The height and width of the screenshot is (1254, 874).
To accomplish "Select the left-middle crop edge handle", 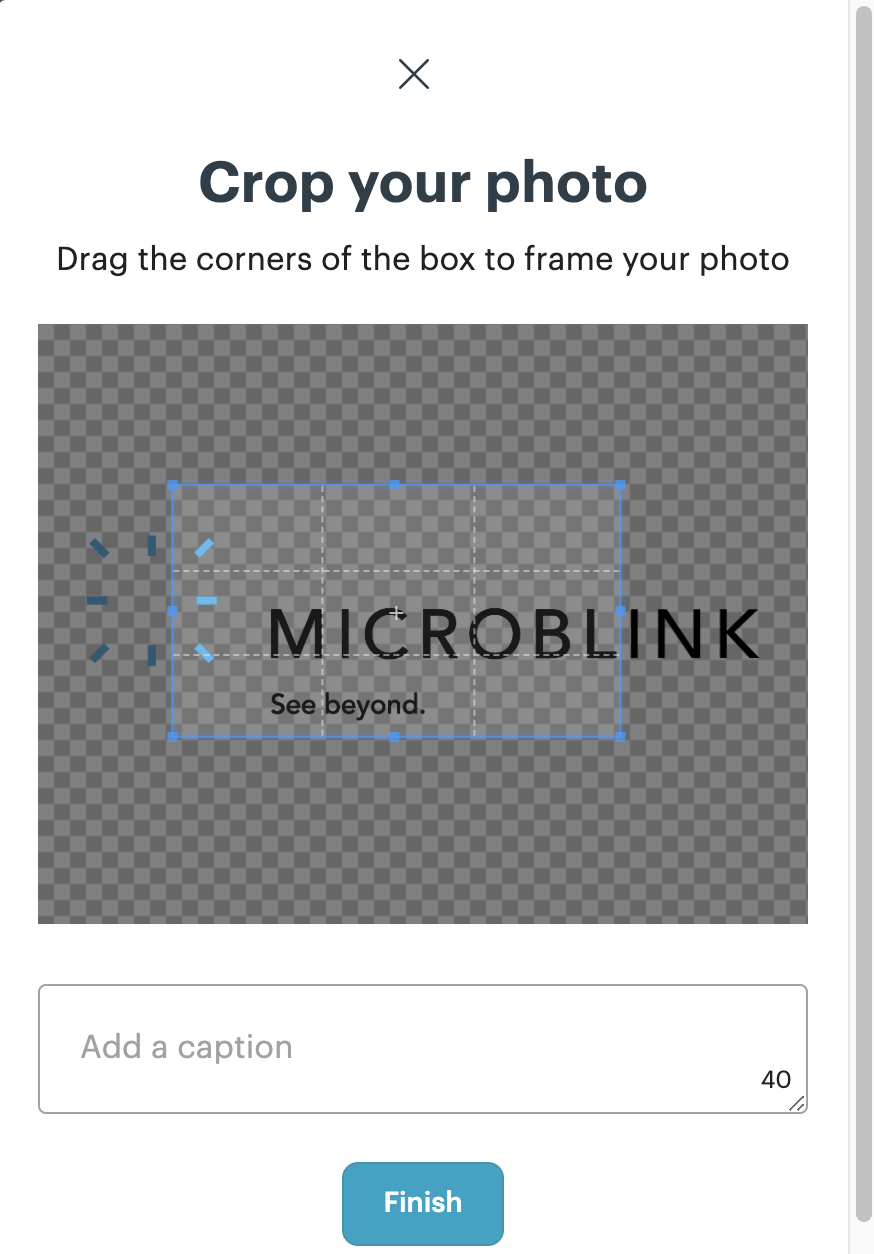I will coord(173,610).
